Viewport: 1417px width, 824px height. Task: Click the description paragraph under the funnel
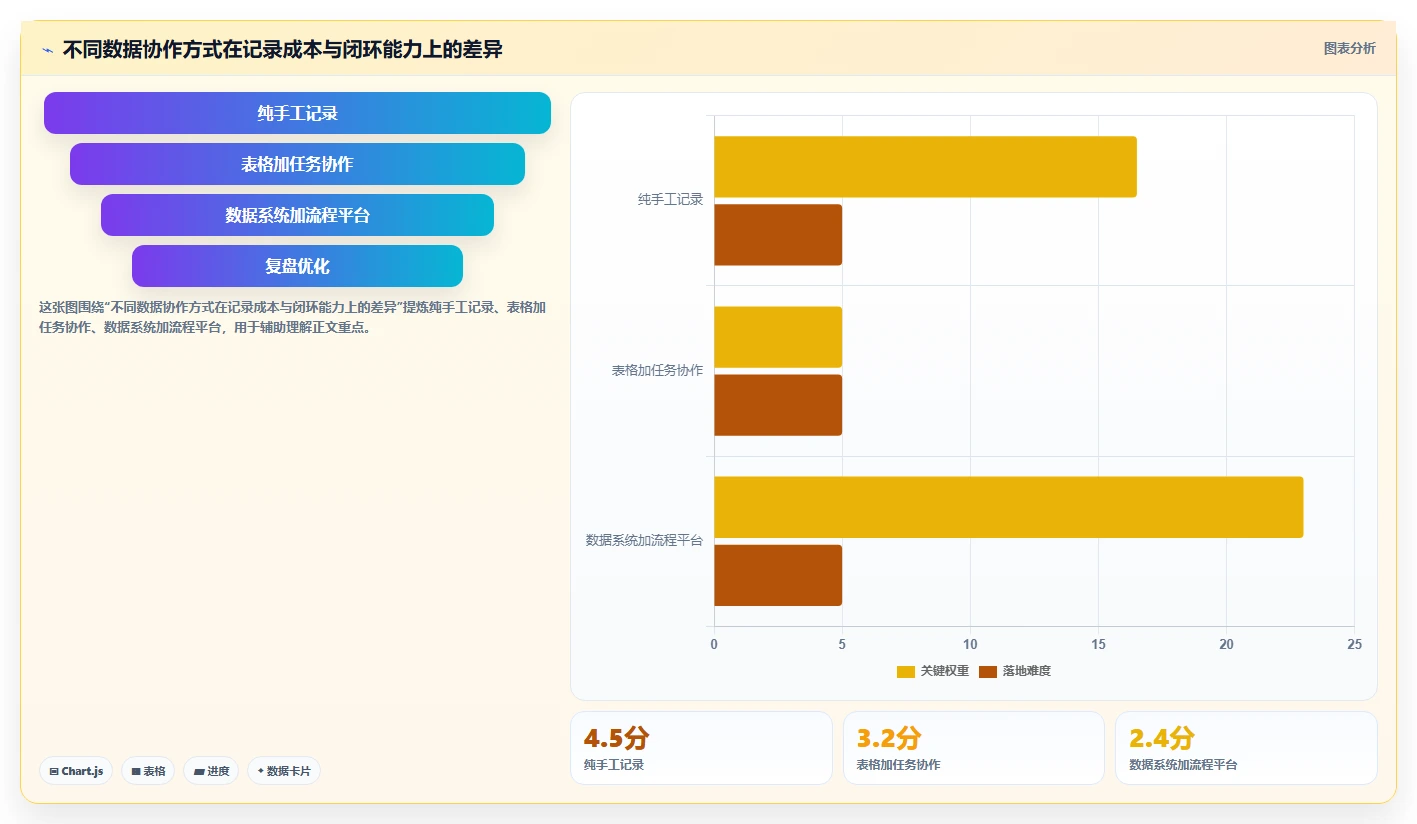click(292, 317)
